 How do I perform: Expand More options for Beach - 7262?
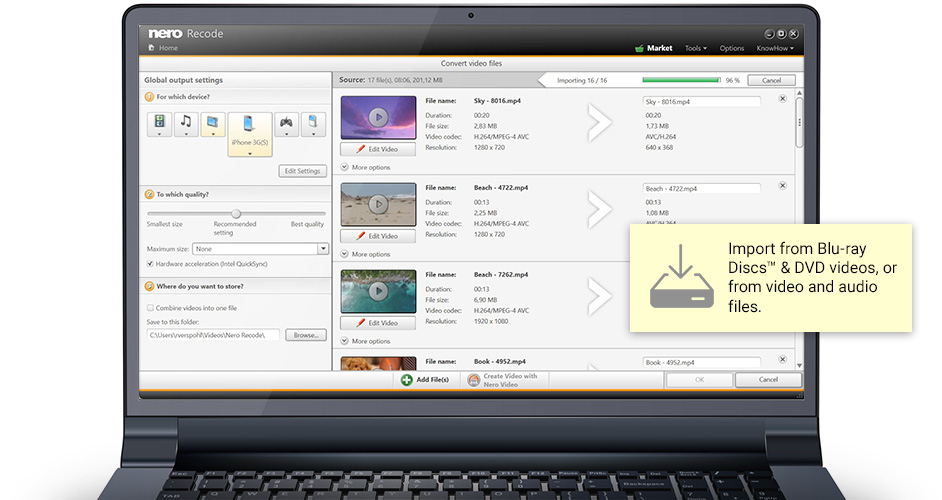(x=366, y=341)
